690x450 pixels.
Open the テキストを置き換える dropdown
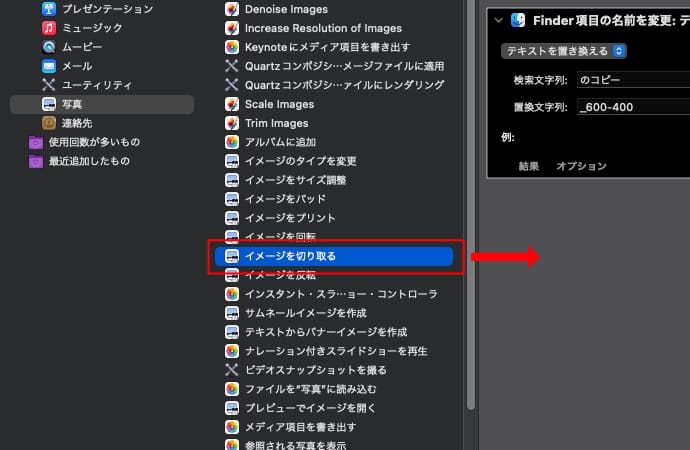[564, 50]
